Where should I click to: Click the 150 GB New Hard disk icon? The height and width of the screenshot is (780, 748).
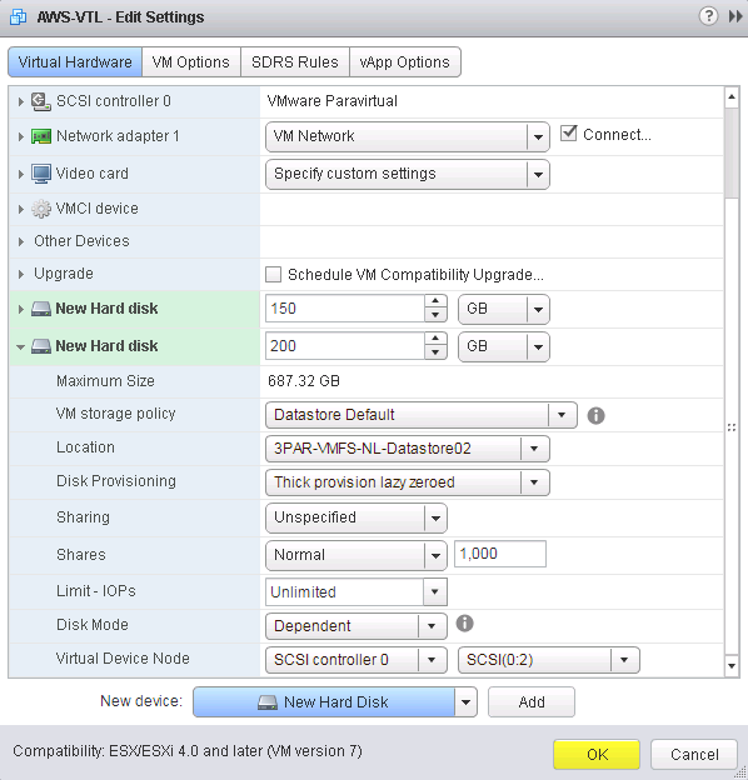tap(41, 309)
